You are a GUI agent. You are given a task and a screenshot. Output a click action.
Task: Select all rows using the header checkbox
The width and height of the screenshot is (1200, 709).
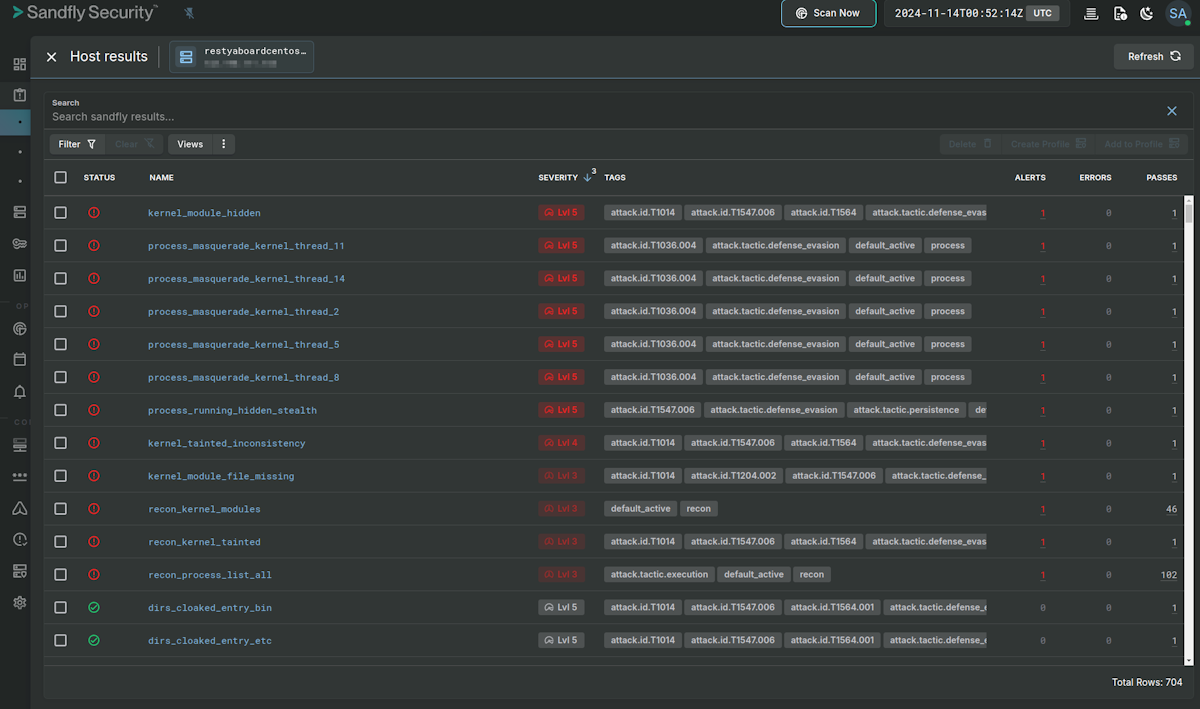[60, 177]
